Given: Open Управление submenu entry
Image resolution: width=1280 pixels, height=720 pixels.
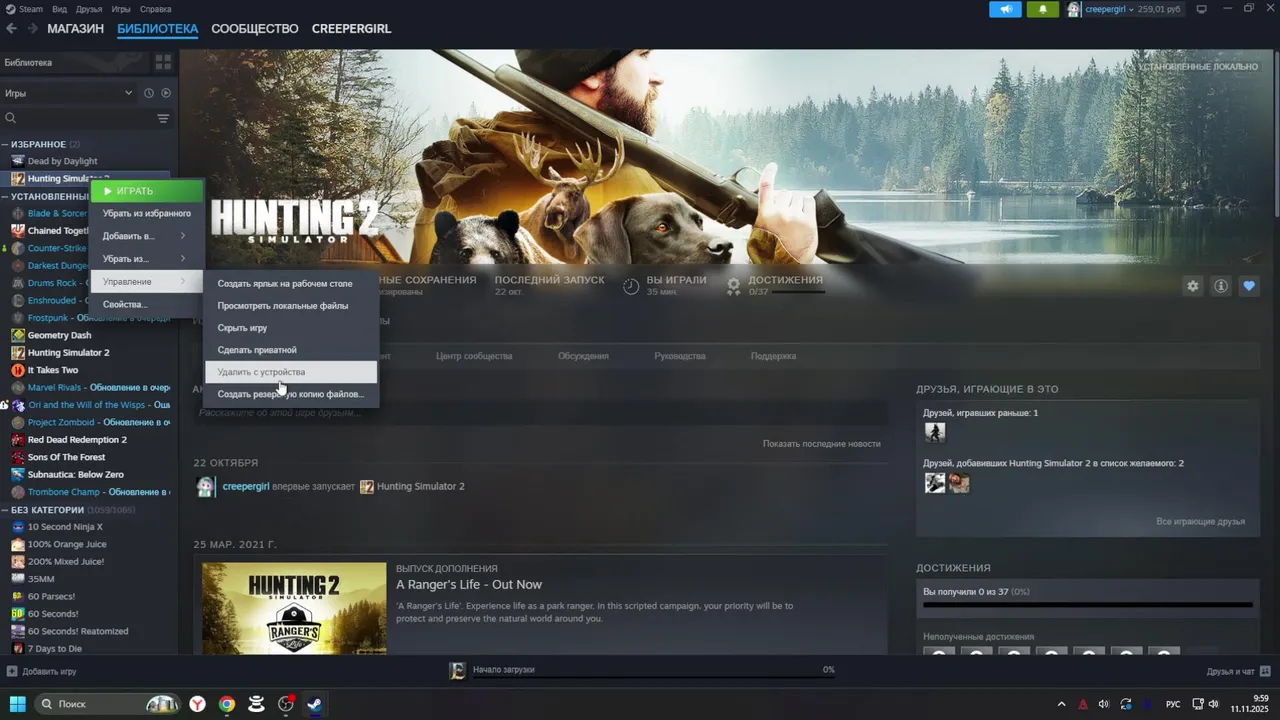Looking at the screenshot, I should point(147,282).
